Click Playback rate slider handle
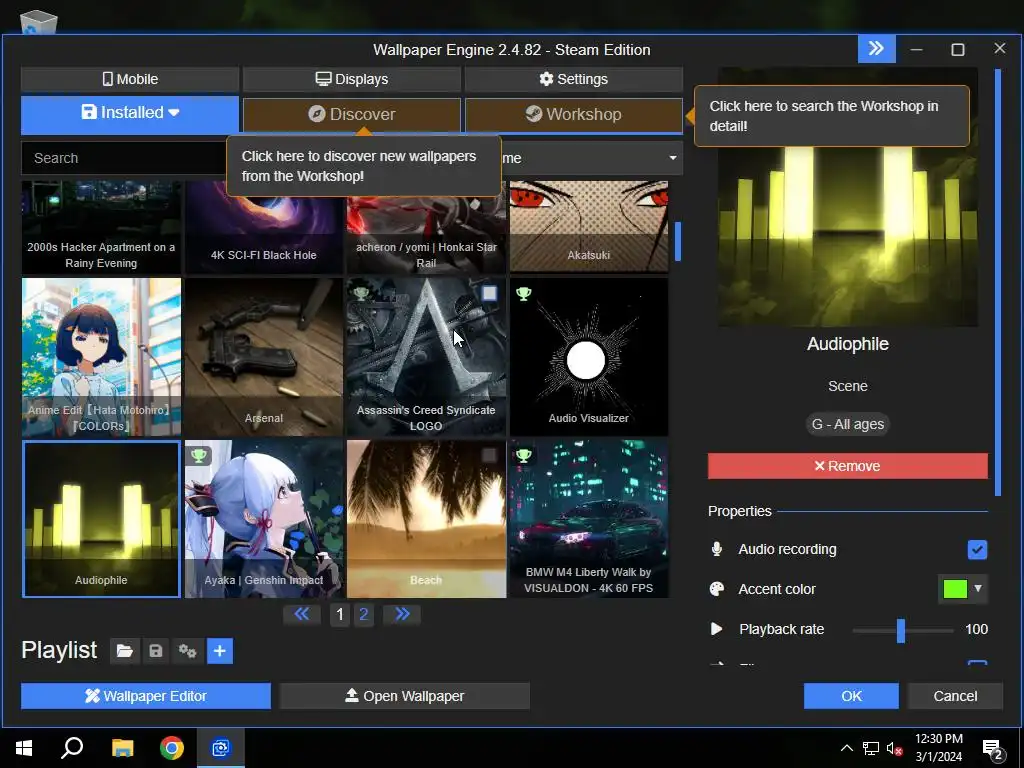This screenshot has height=768, width=1024. click(901, 630)
